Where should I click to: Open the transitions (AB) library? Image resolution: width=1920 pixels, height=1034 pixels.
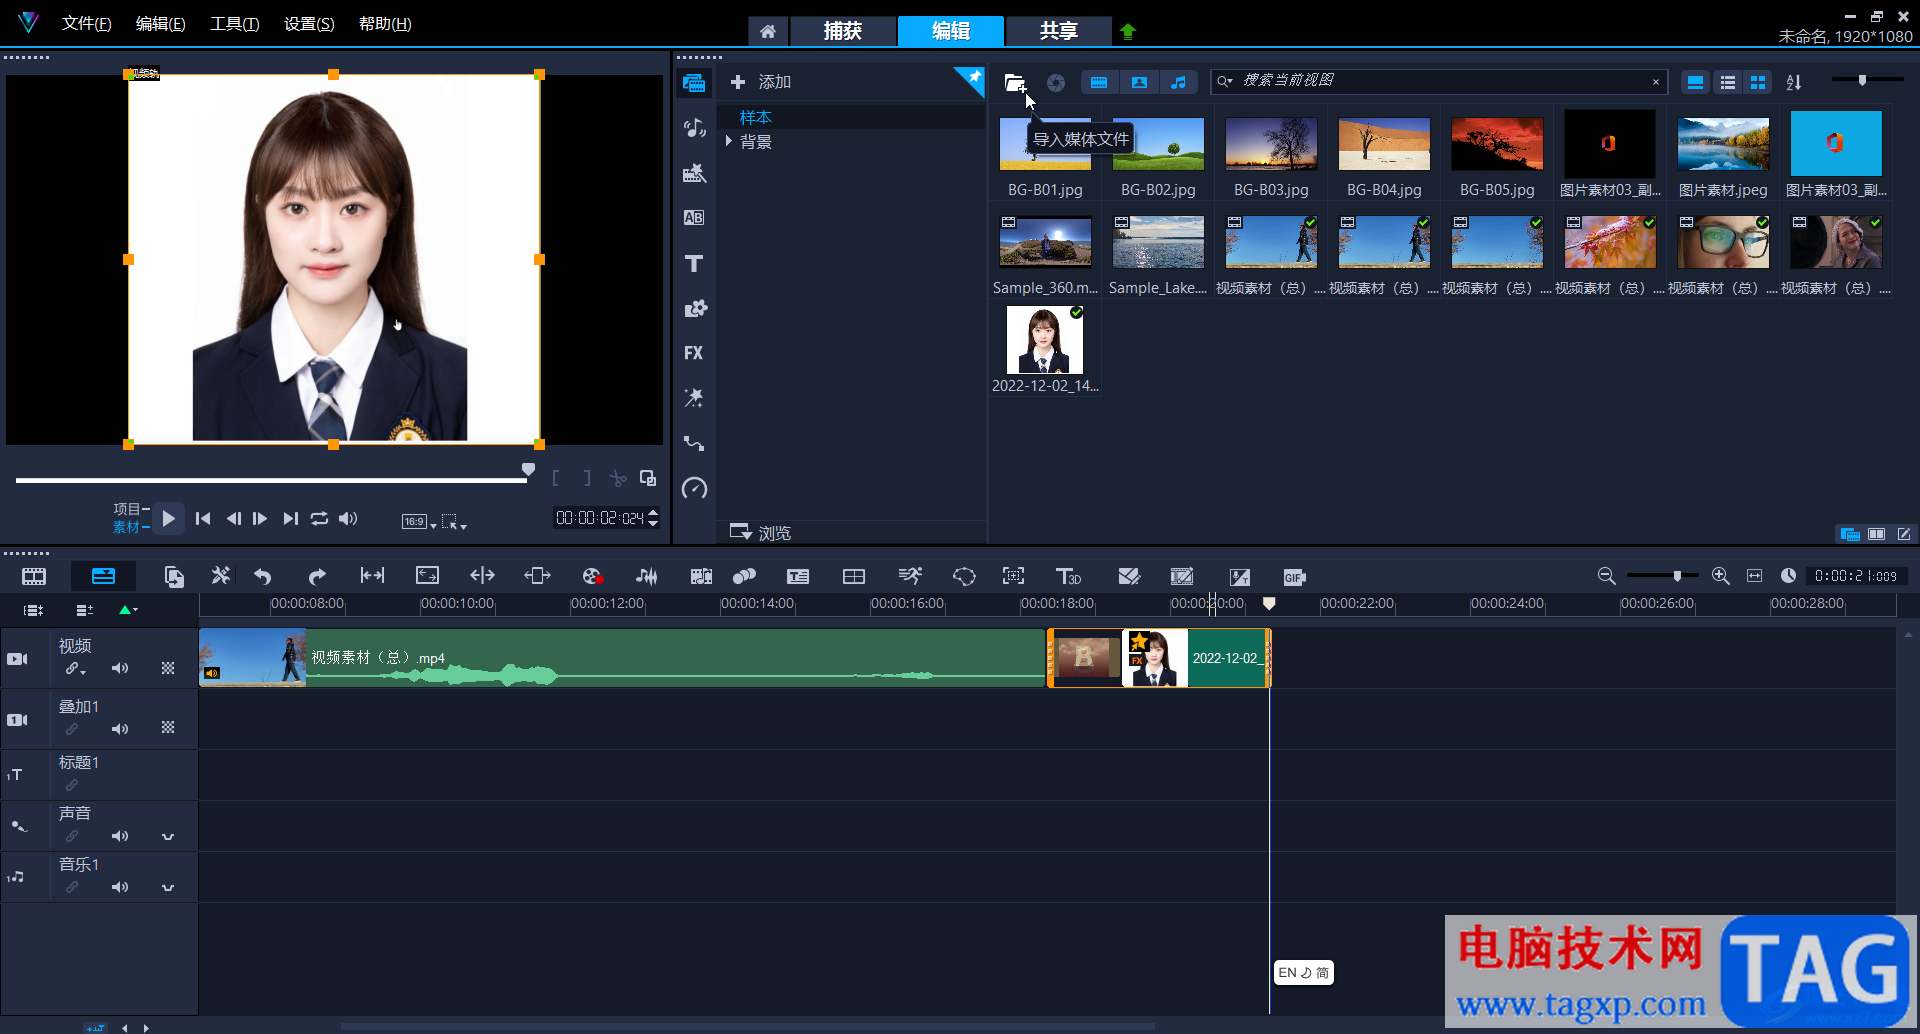coord(694,217)
